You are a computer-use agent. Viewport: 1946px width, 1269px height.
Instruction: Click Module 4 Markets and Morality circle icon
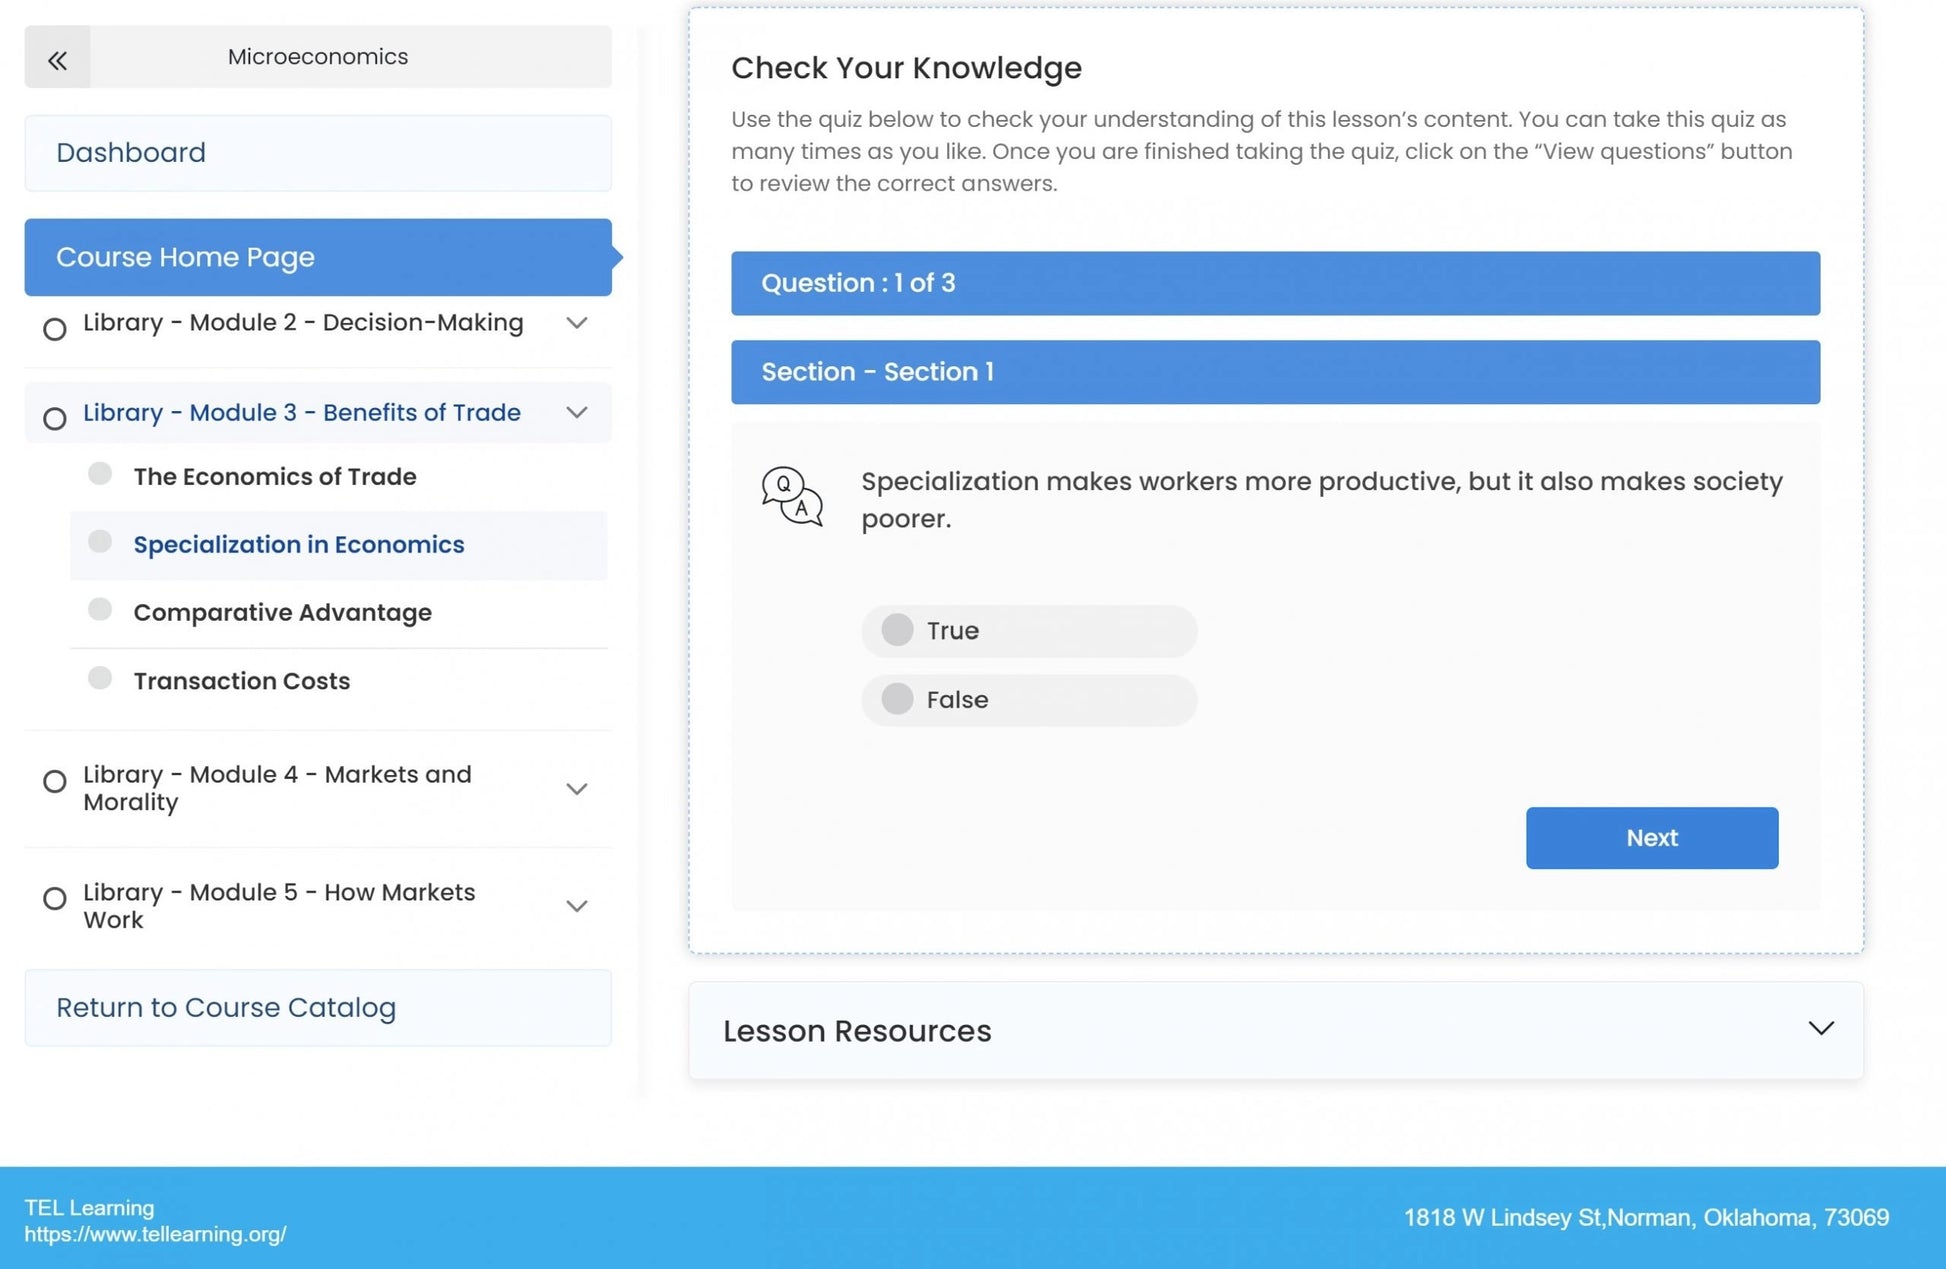click(55, 781)
